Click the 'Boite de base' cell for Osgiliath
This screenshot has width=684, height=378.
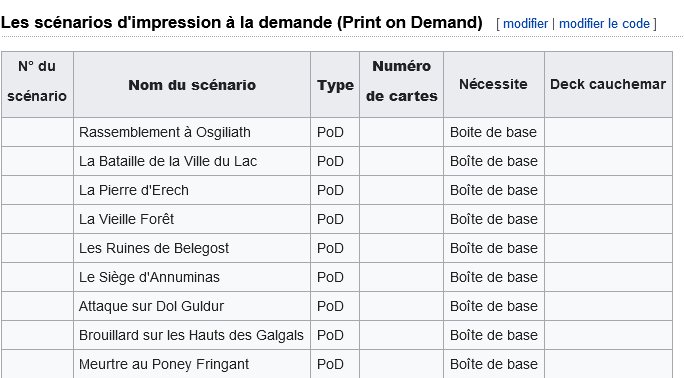click(494, 132)
